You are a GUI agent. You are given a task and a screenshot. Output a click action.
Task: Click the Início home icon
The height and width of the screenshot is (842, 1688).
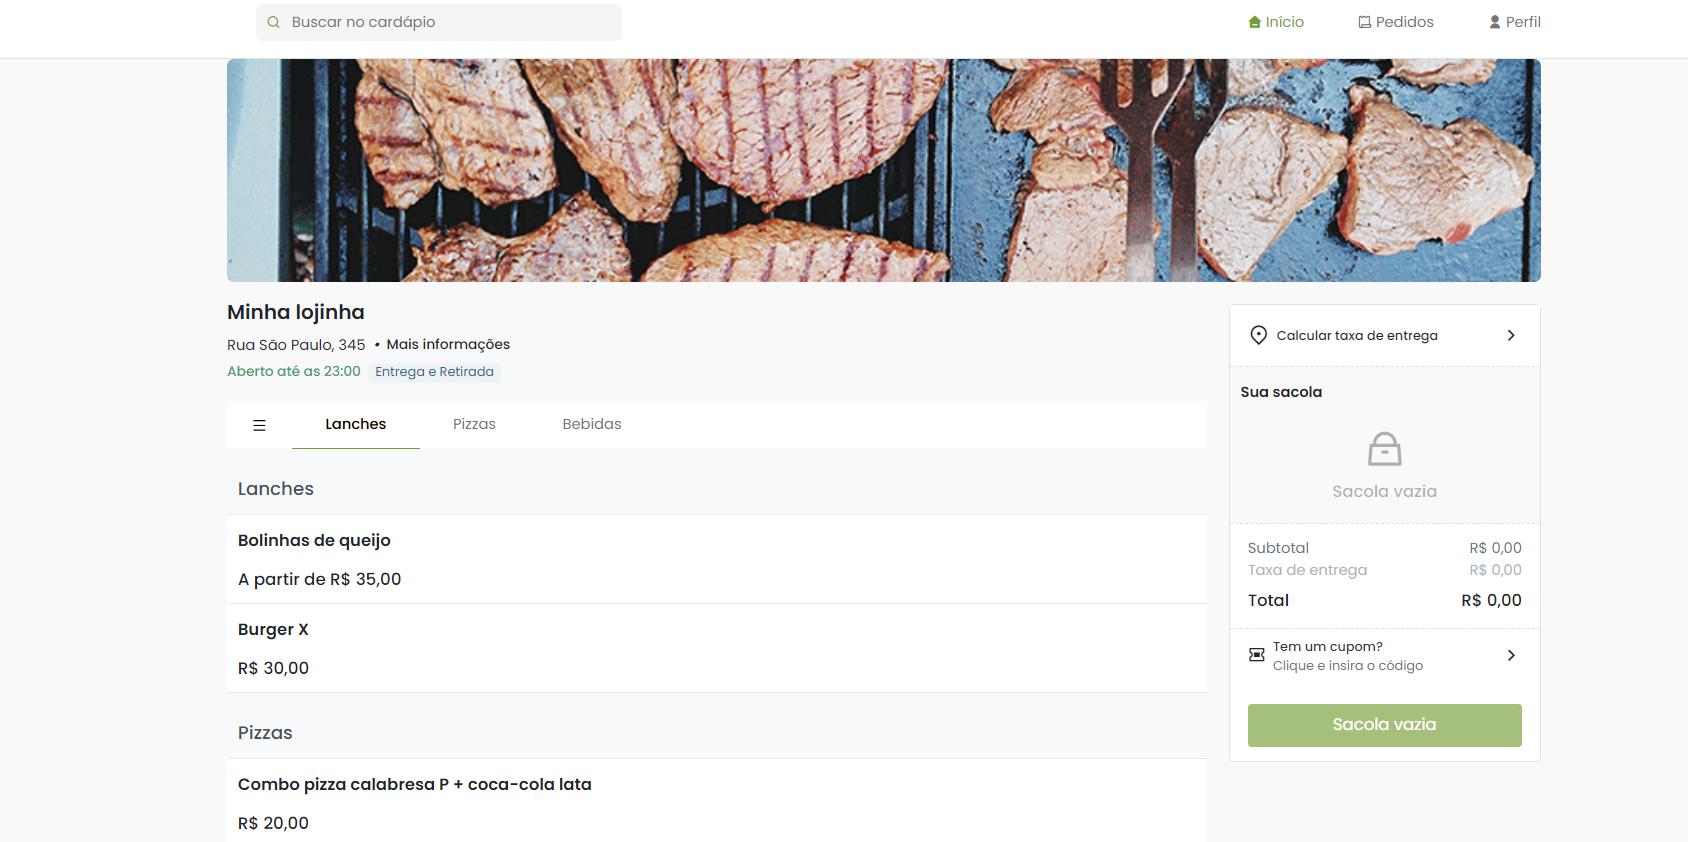click(1255, 22)
